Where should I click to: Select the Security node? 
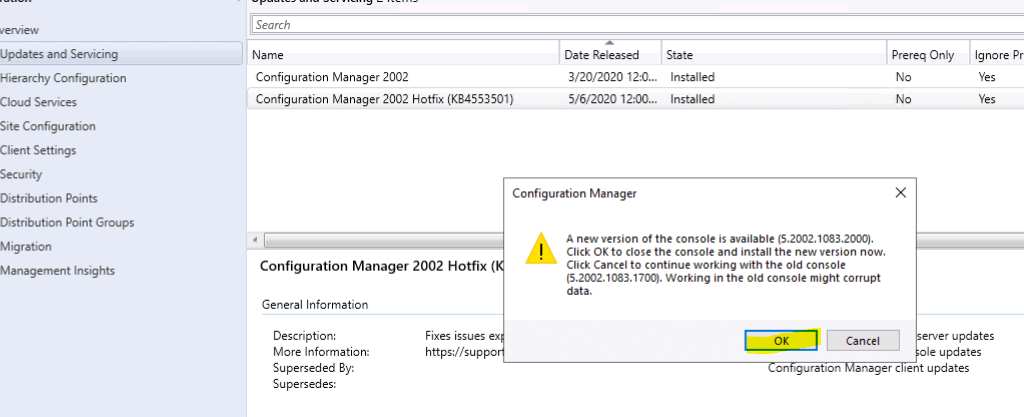pyautogui.click(x=21, y=175)
